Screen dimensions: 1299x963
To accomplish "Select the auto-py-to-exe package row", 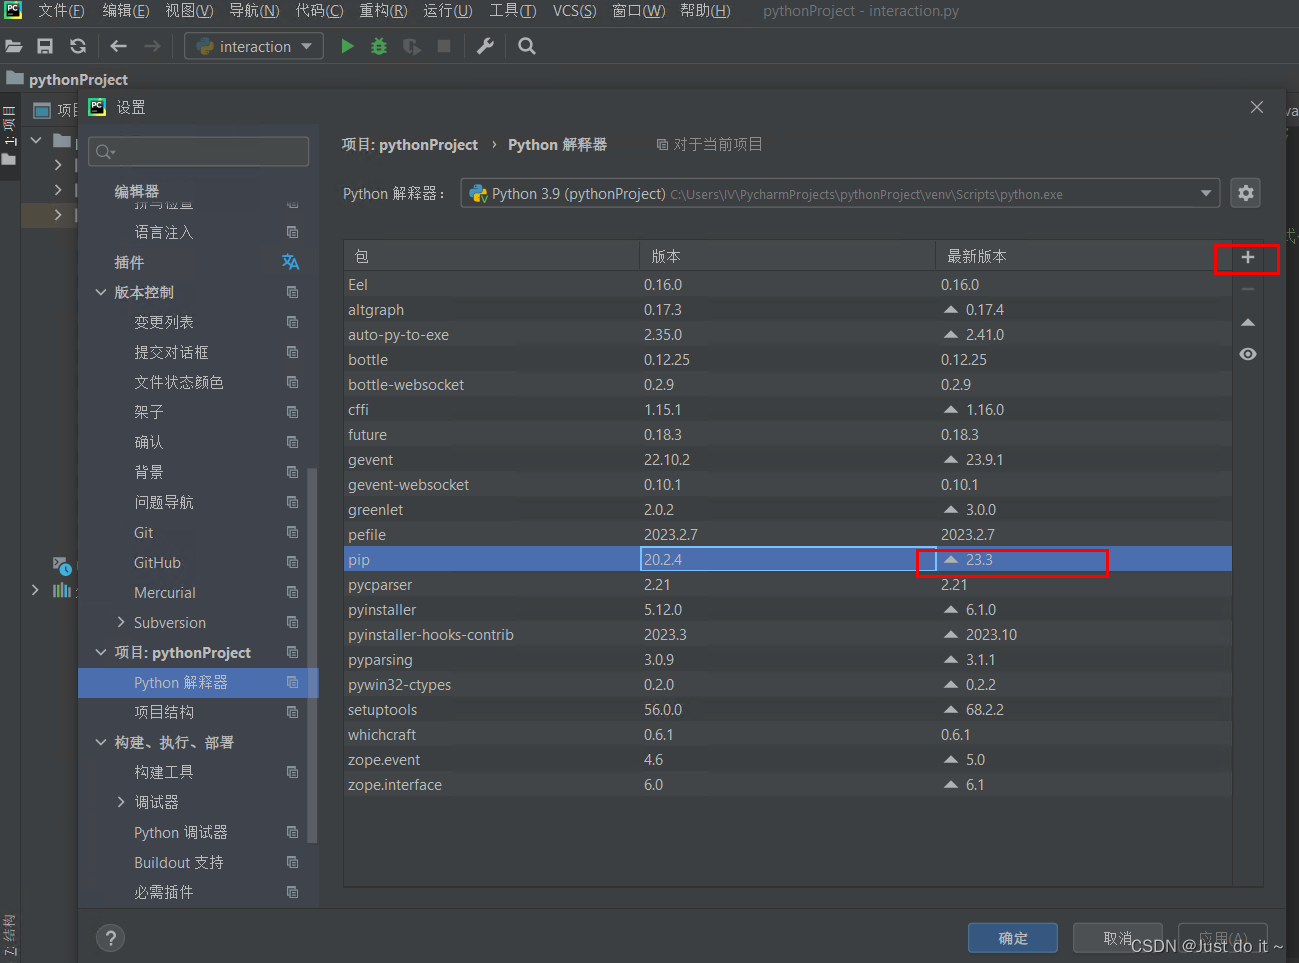I will (788, 335).
